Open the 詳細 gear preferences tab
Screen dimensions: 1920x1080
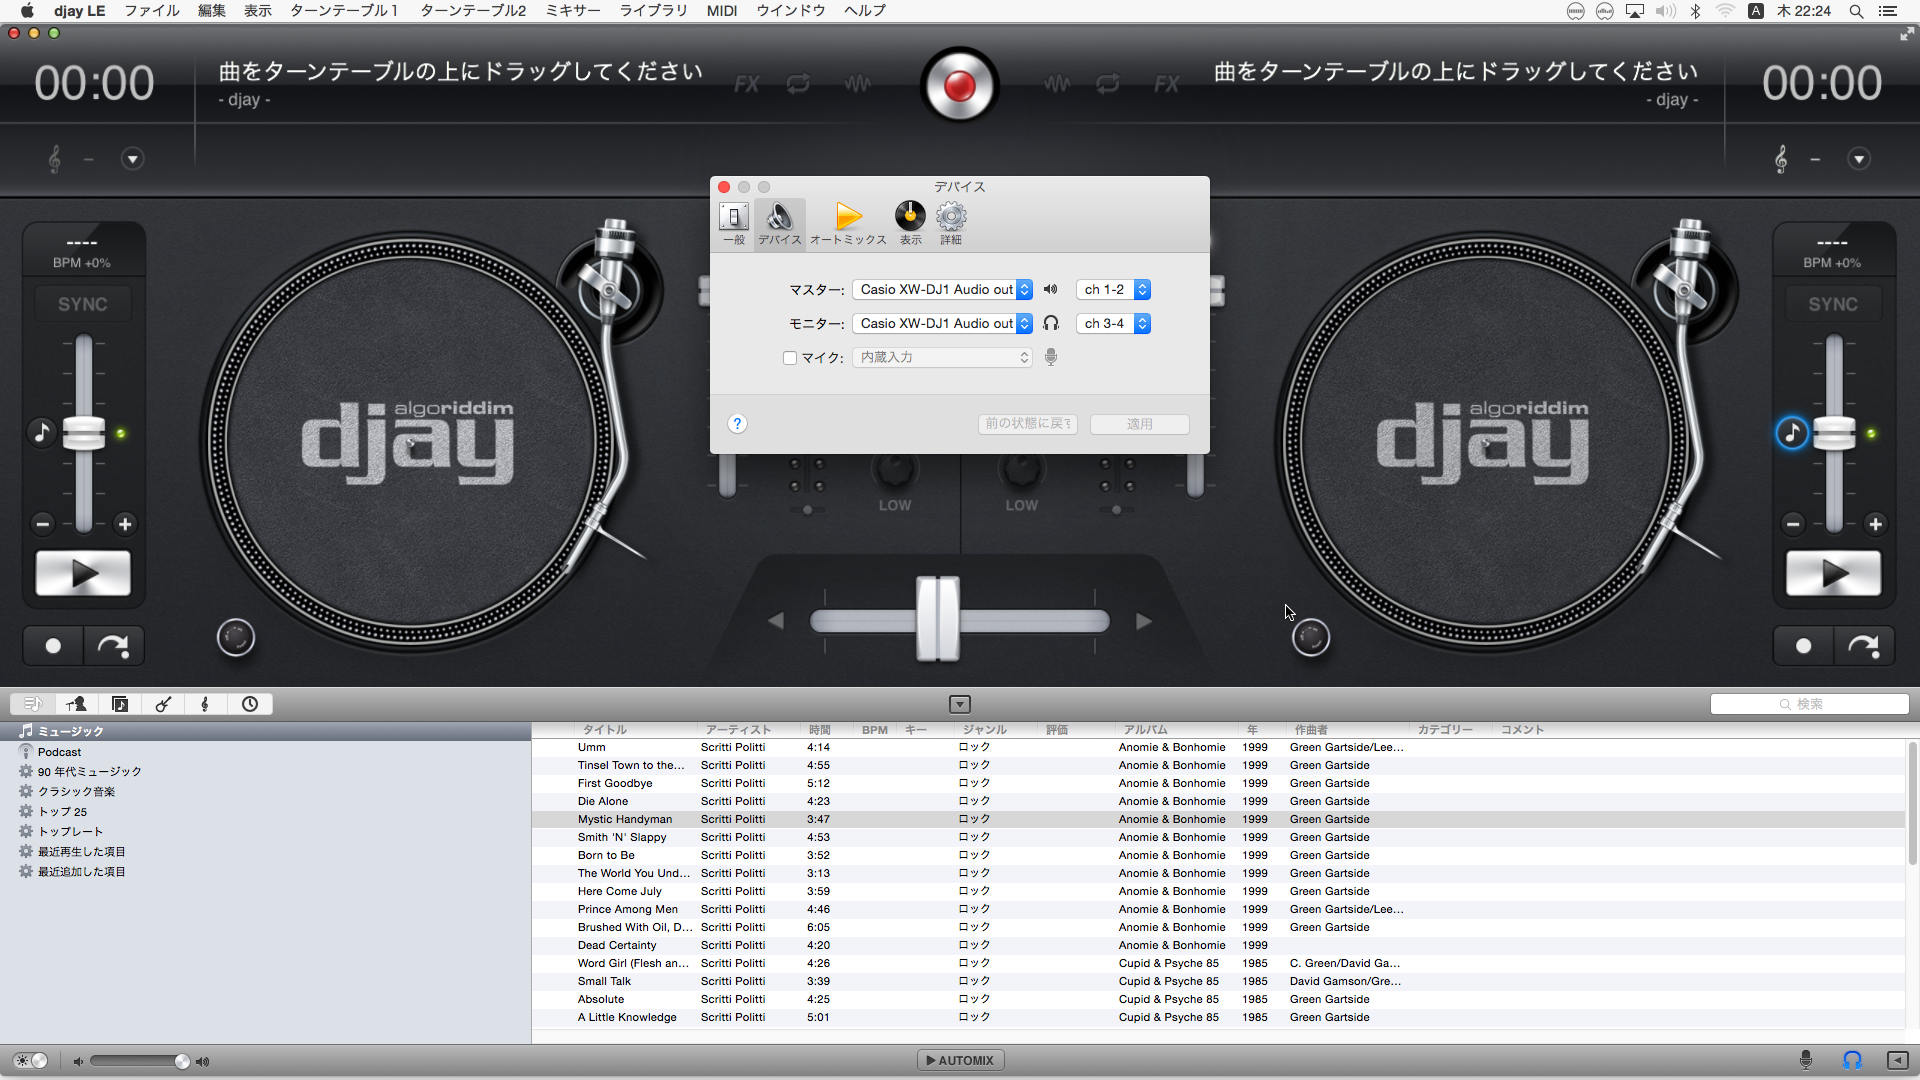951,223
